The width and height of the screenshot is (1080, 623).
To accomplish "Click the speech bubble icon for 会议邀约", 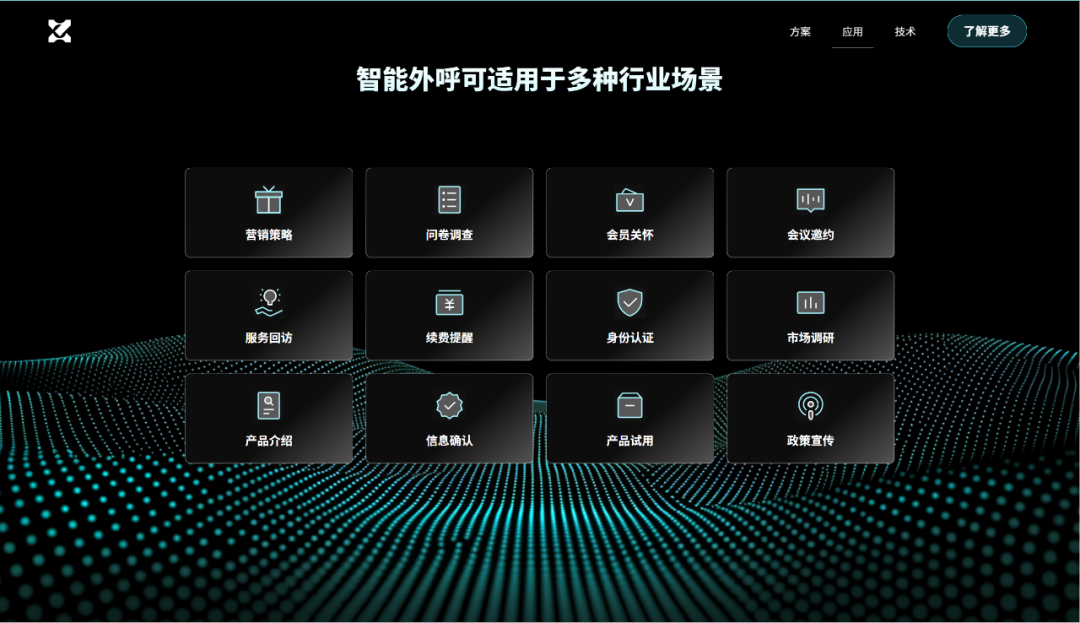I will click(x=810, y=198).
